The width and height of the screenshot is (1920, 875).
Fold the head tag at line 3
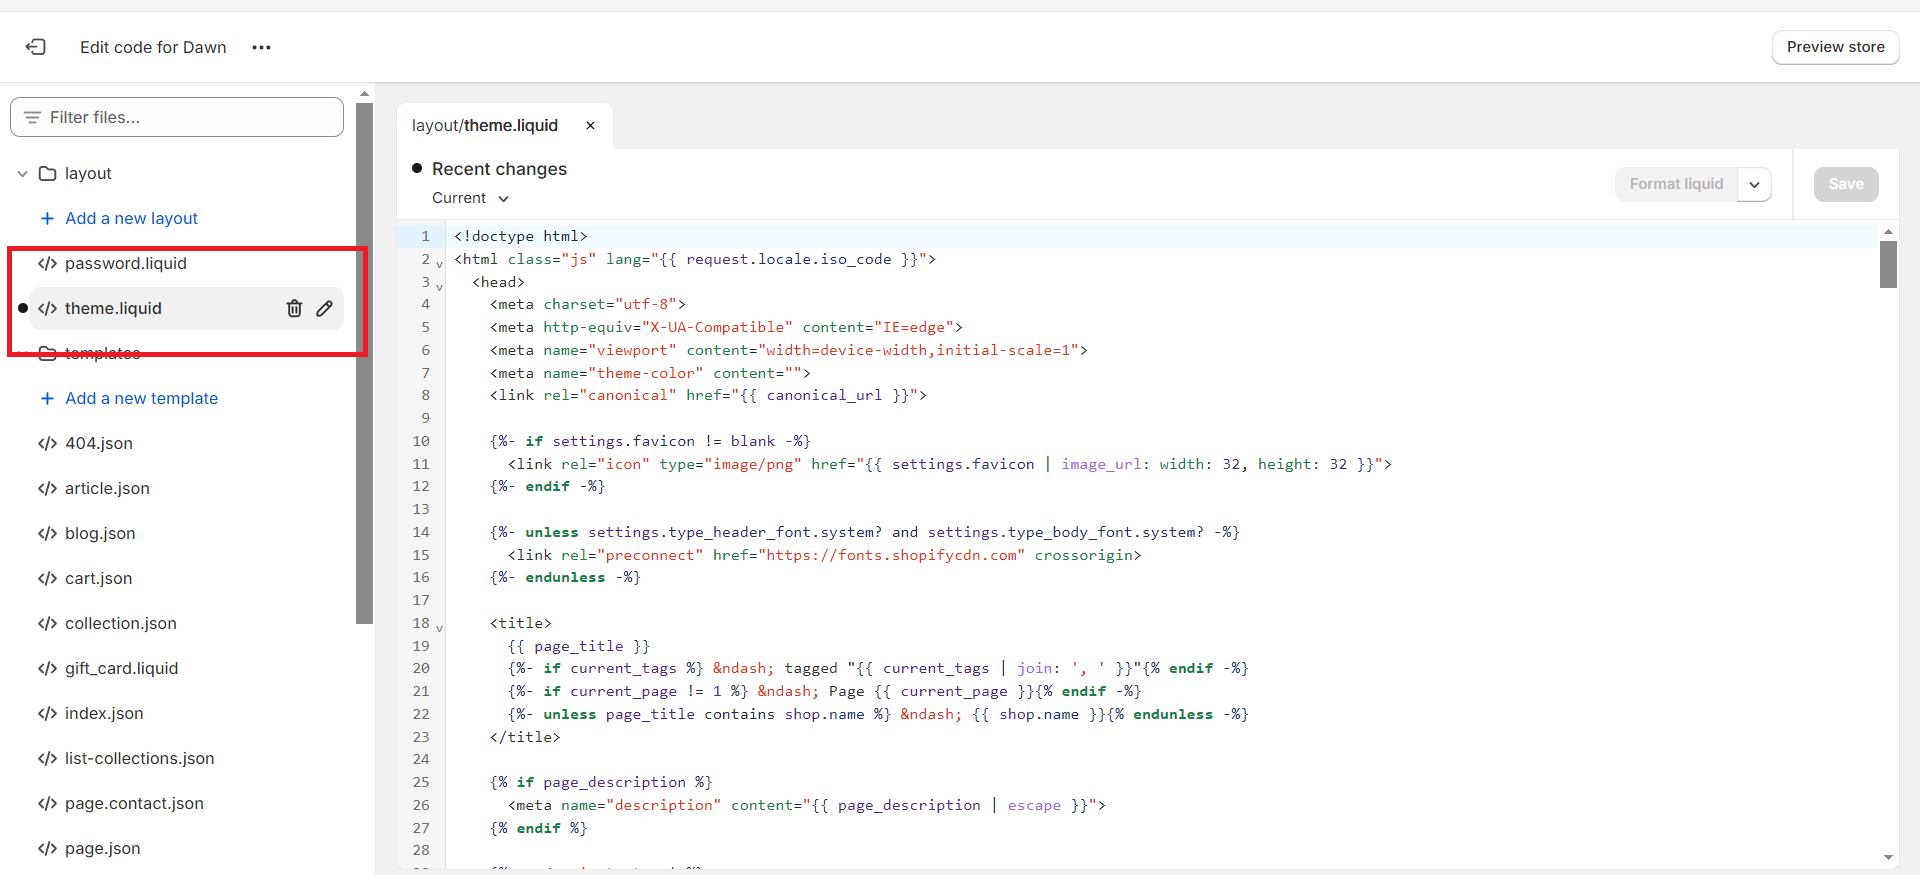[439, 287]
